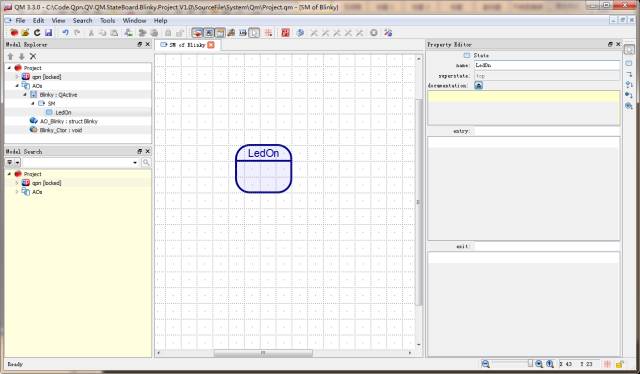Screen dimensions: 640x374
Task: Click the Redo arrow icon
Action: click(77, 33)
